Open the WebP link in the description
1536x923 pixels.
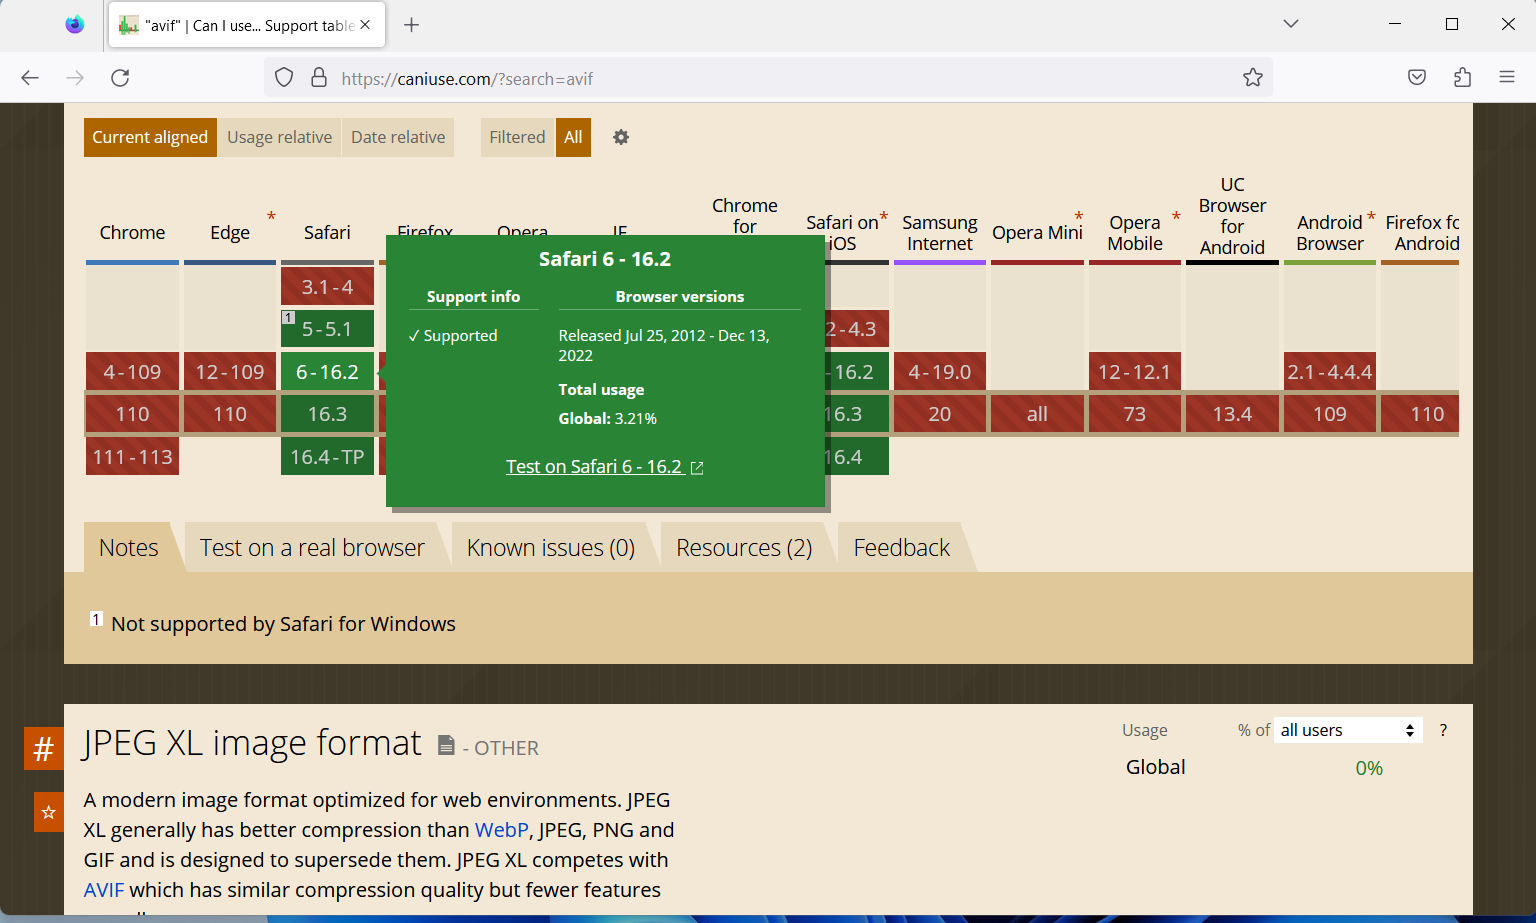point(501,829)
